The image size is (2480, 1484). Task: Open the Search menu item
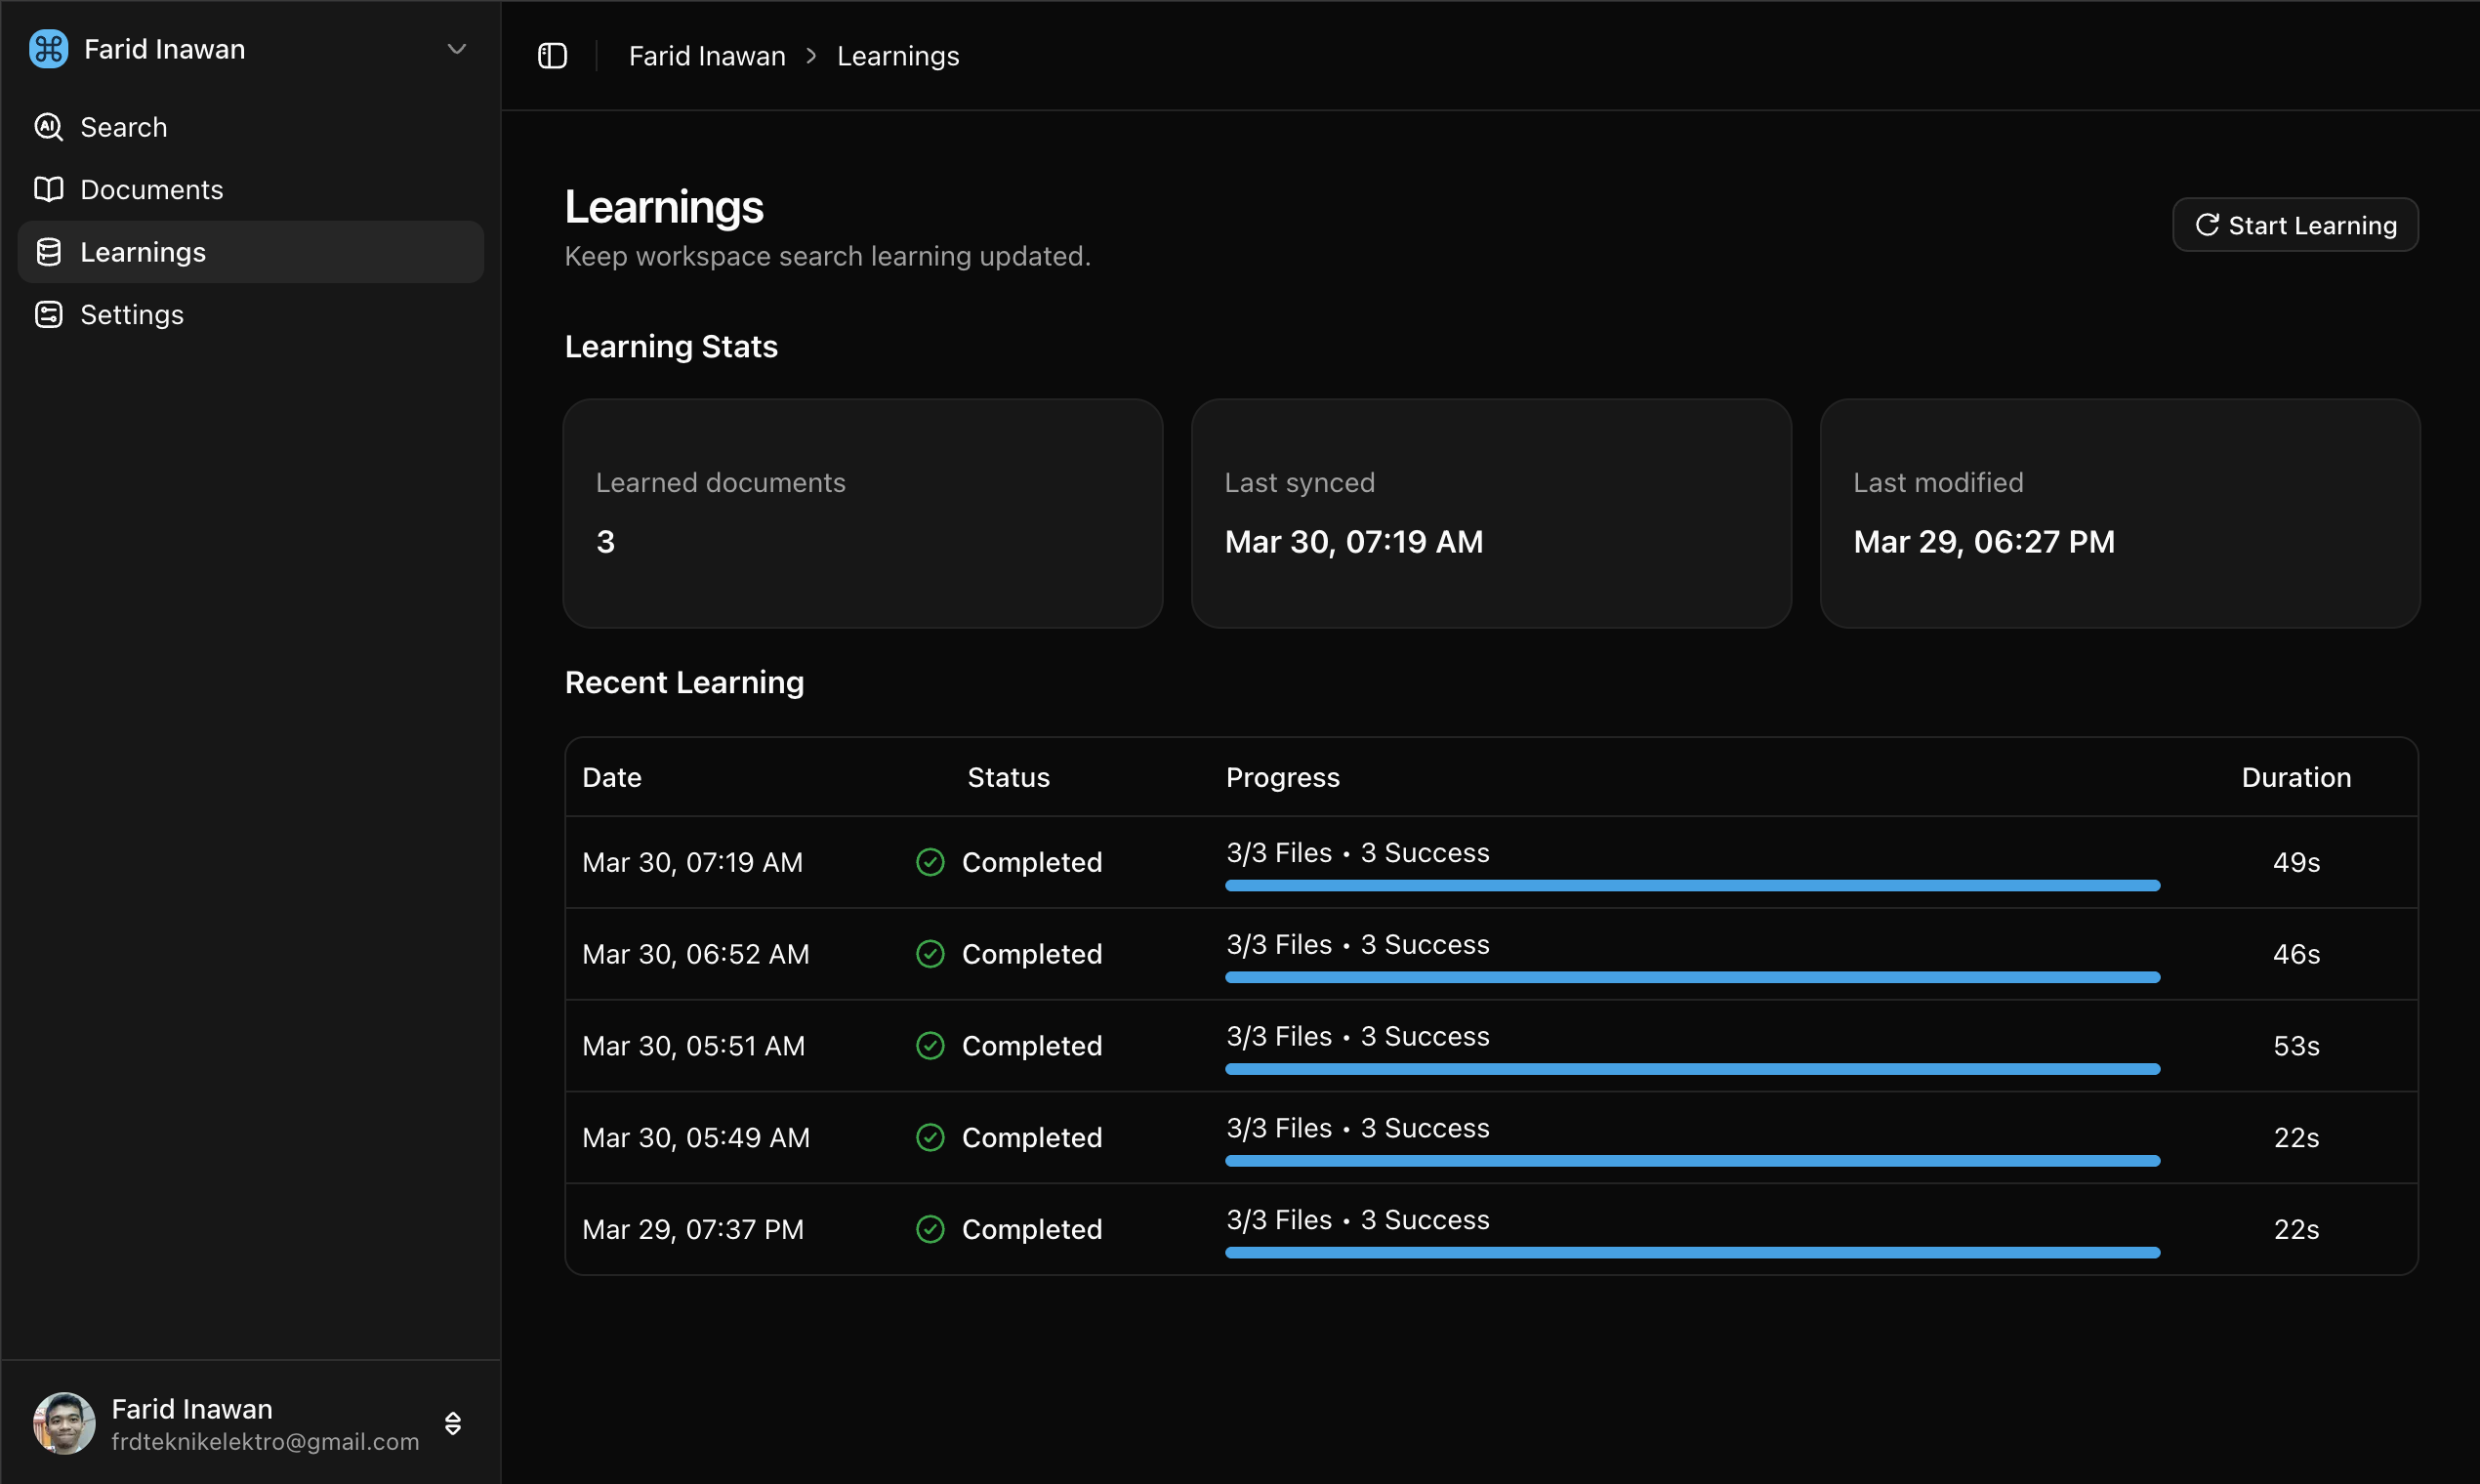click(124, 127)
